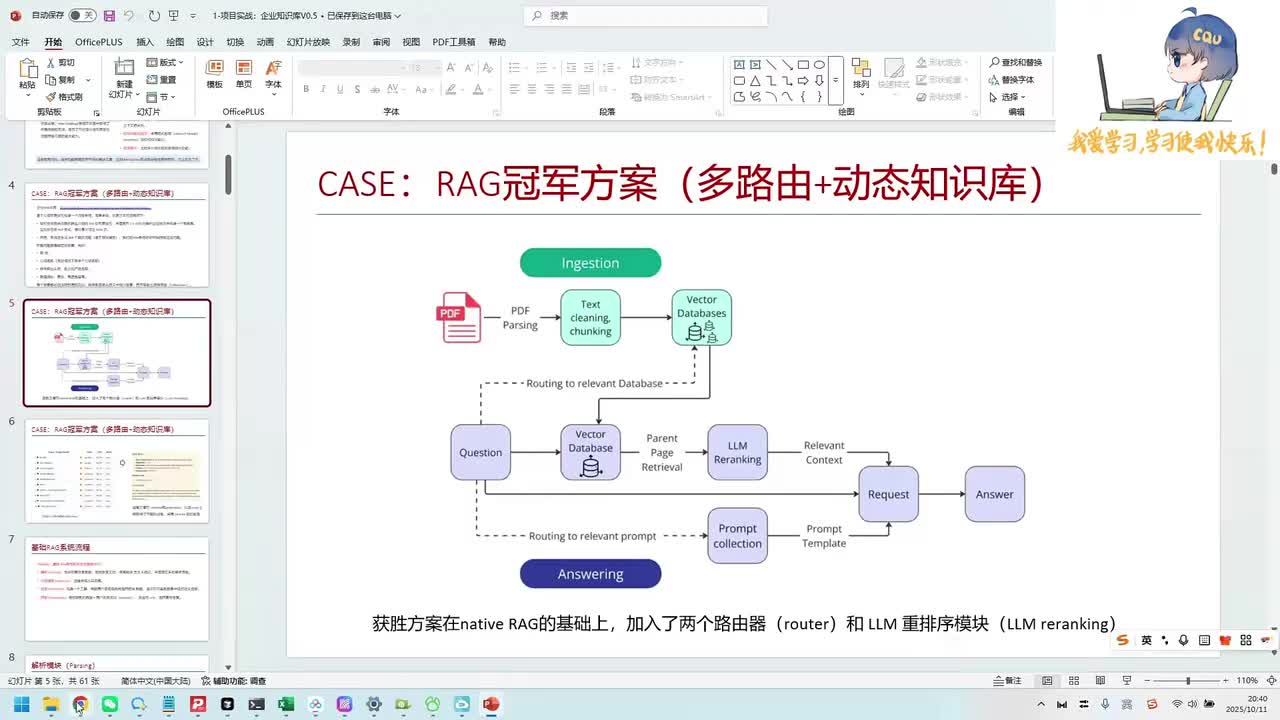Switch to the 设计 (Design) tab
1280x720 pixels.
click(x=205, y=42)
